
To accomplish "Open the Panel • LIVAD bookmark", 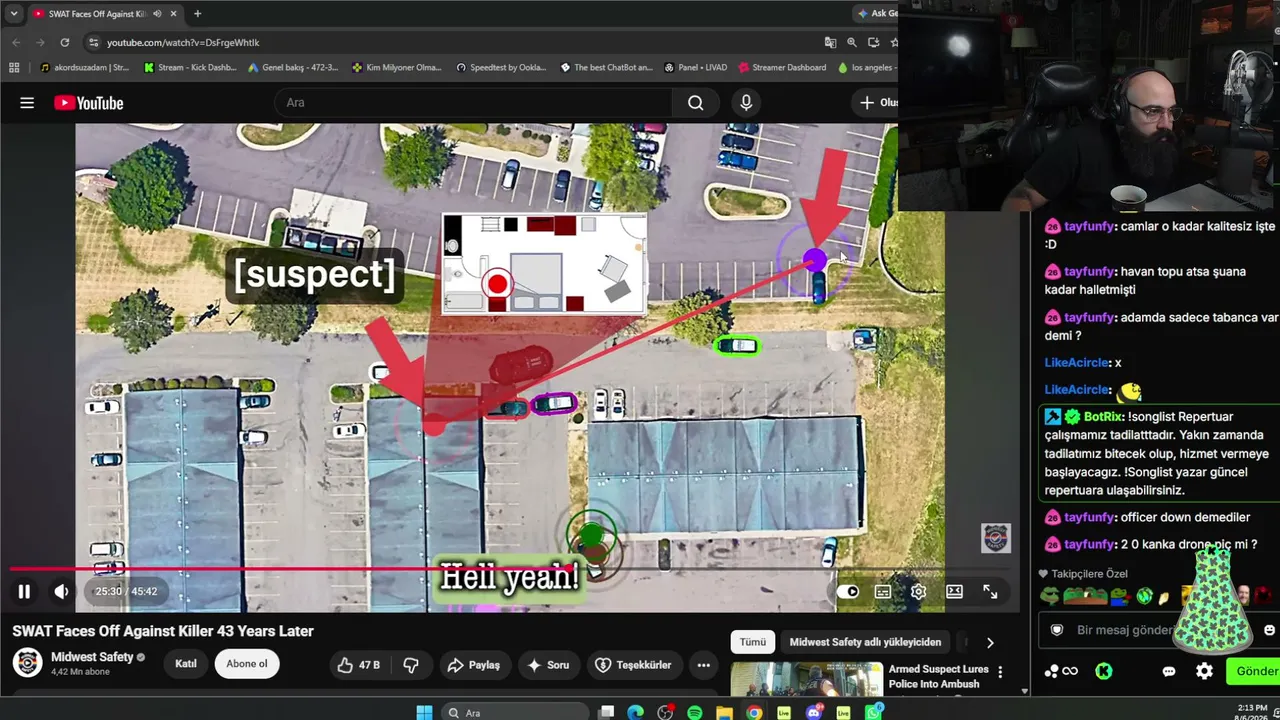I will click(695, 68).
